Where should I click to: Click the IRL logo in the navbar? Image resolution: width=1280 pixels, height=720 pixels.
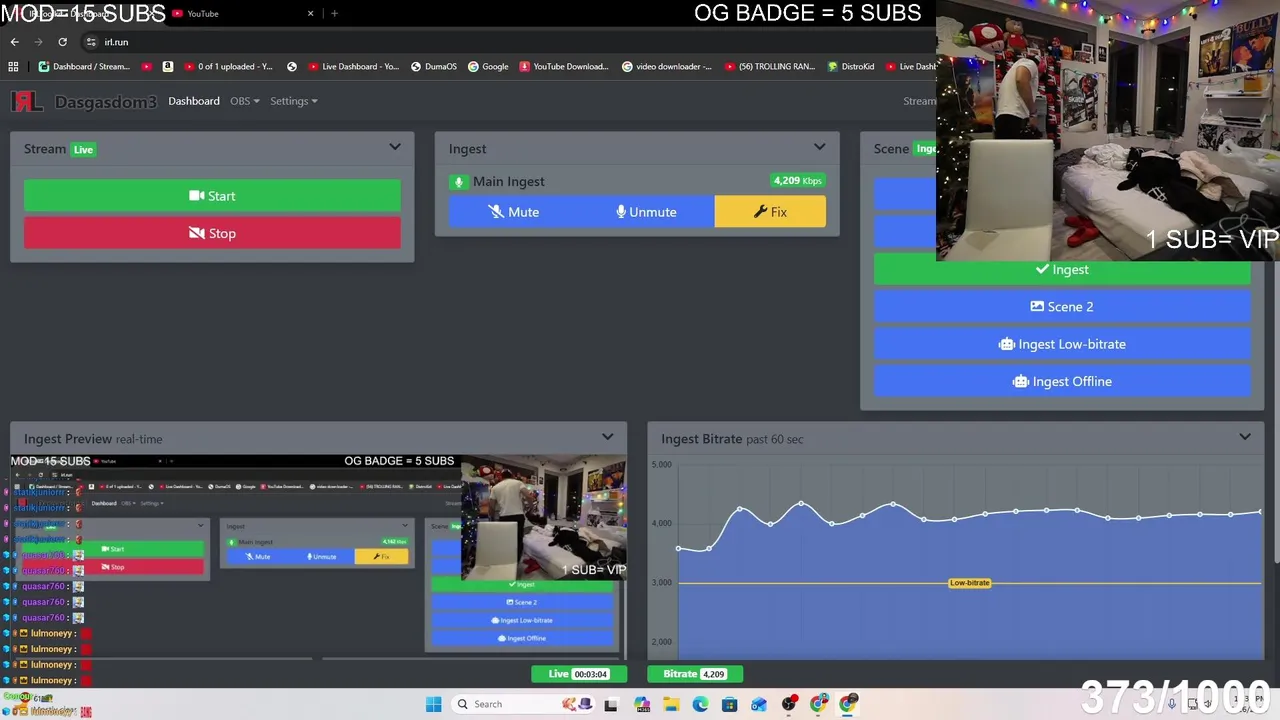coord(27,101)
